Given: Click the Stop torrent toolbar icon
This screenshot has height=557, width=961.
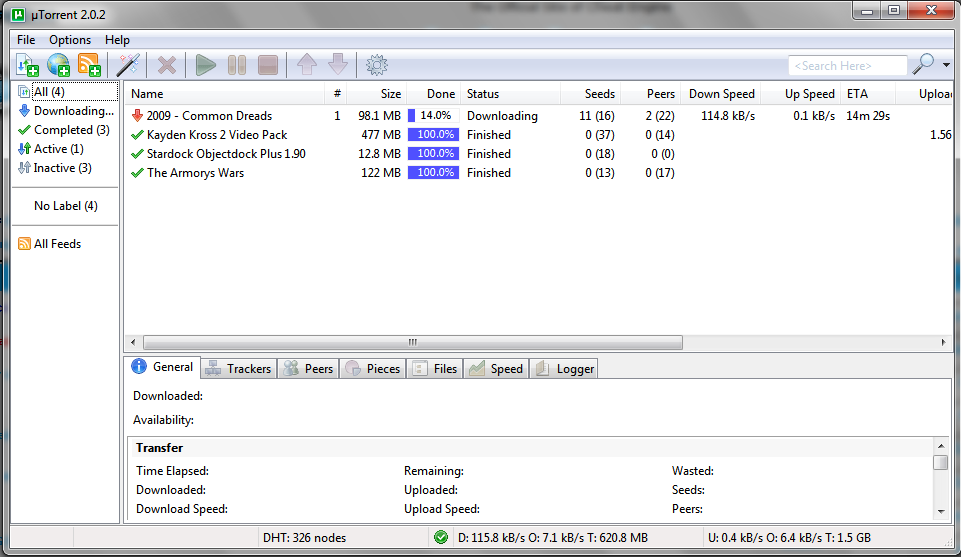Looking at the screenshot, I should (x=268, y=65).
